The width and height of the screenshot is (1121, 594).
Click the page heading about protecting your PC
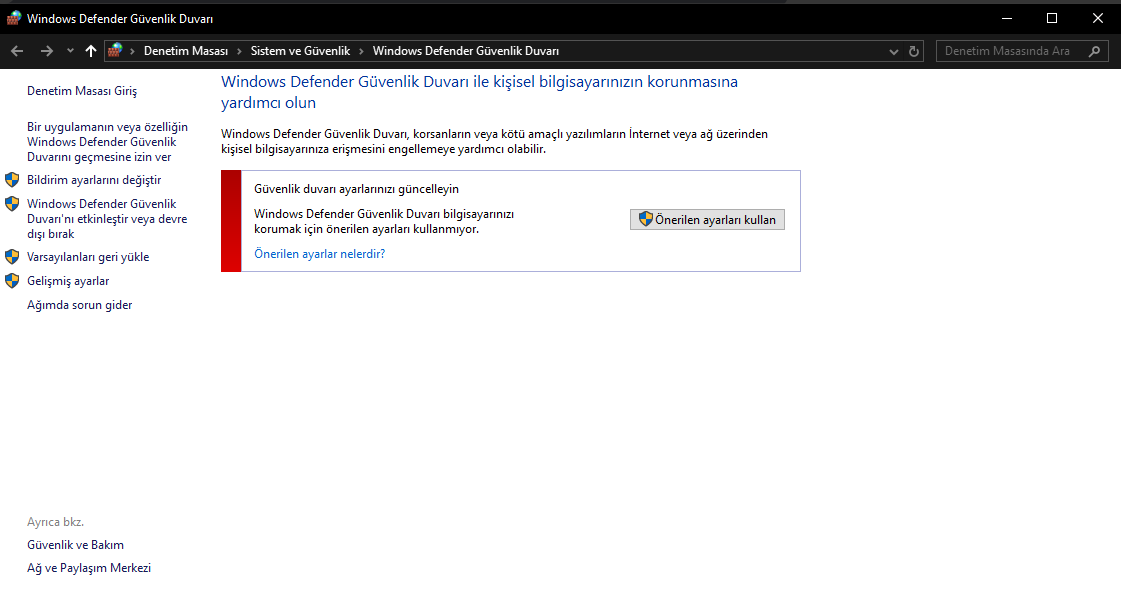[479, 92]
